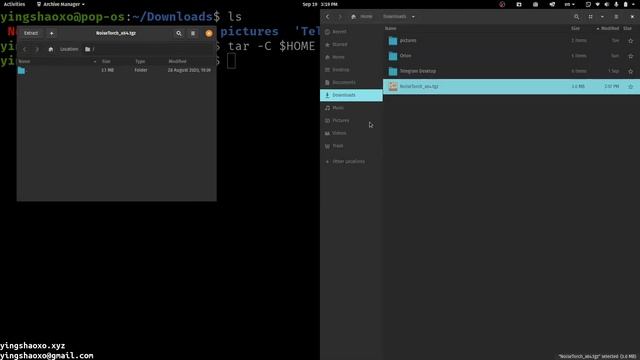Click the Extract button in Archive Manager

click(31, 33)
